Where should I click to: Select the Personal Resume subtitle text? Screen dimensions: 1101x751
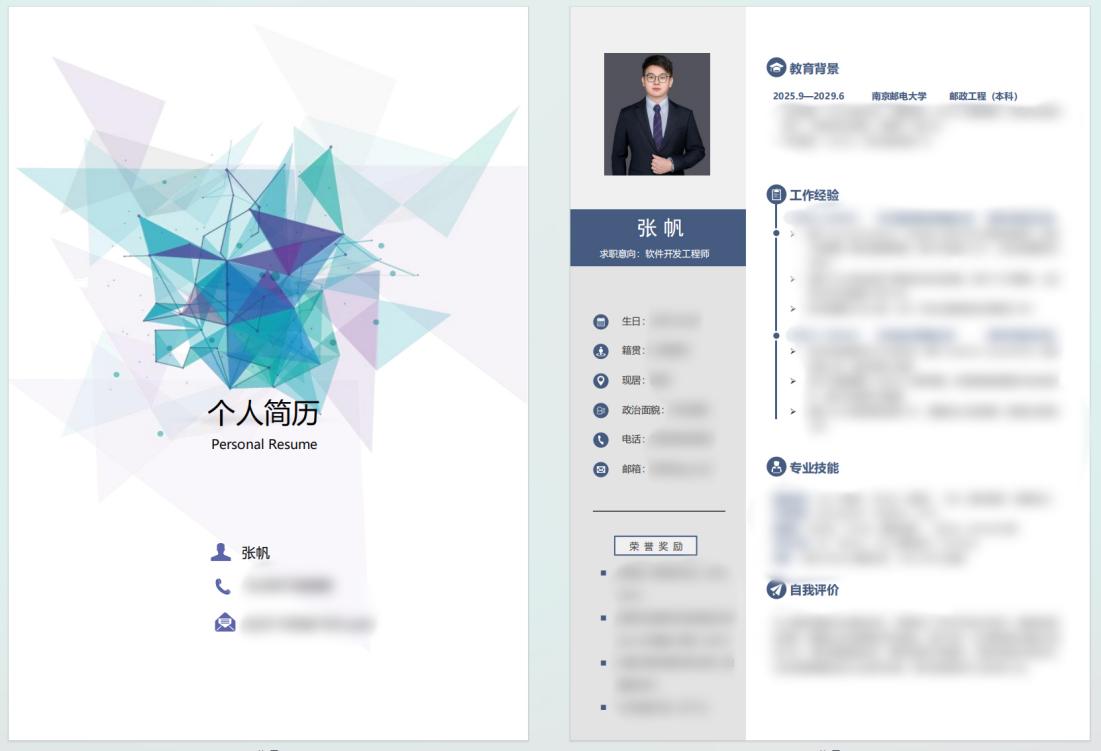coord(264,444)
